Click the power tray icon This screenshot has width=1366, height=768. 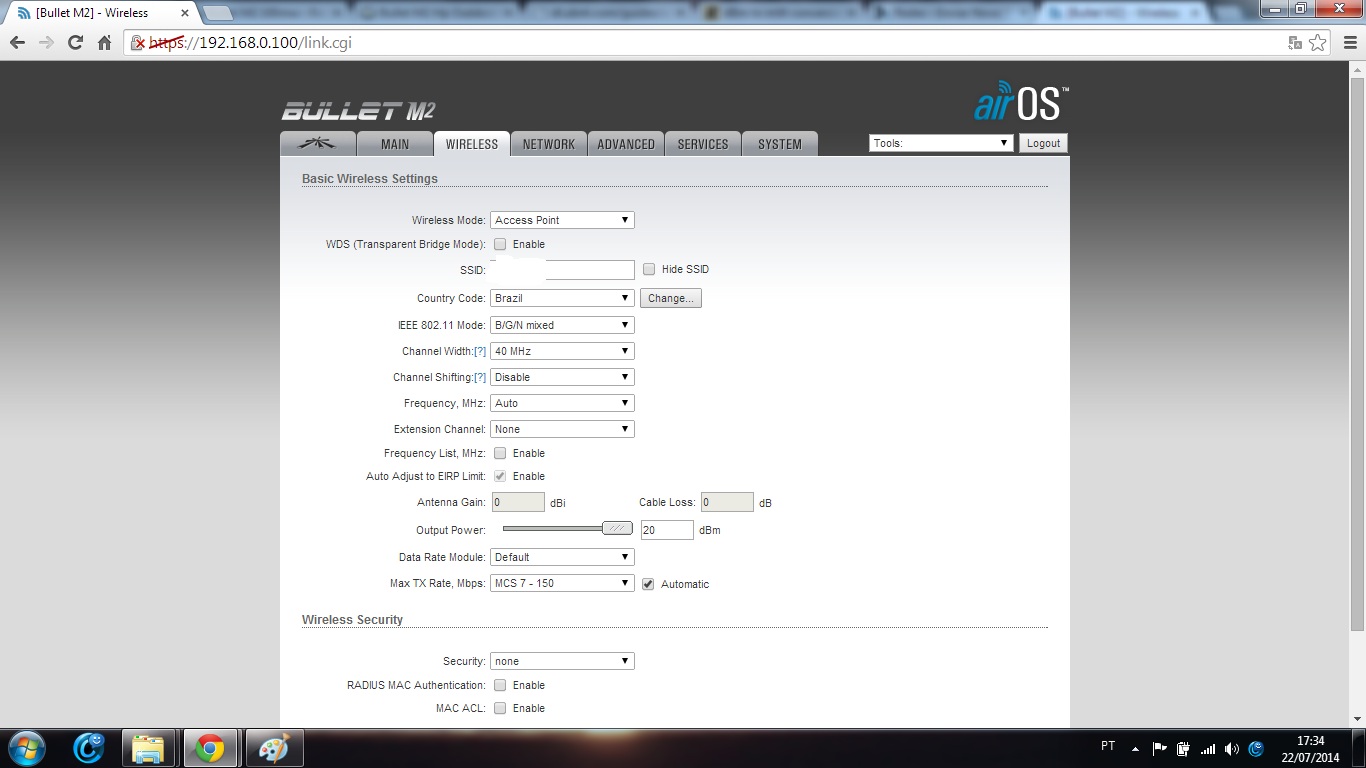pos(1184,748)
